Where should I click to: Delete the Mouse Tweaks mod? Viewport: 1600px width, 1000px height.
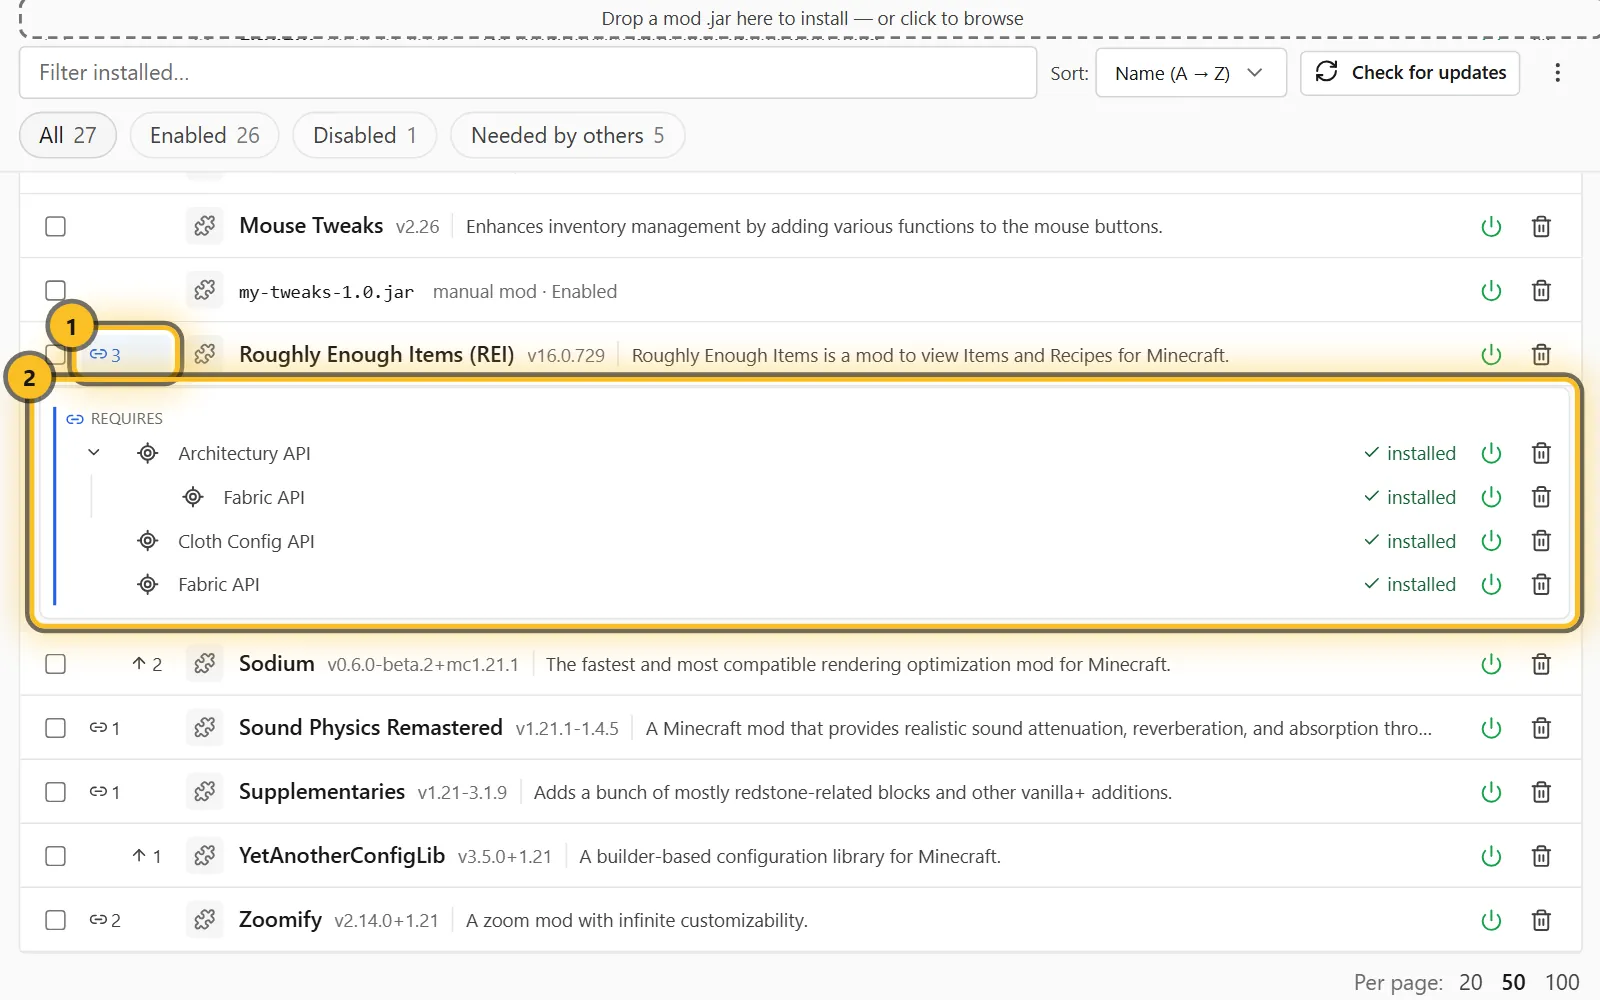click(x=1541, y=226)
